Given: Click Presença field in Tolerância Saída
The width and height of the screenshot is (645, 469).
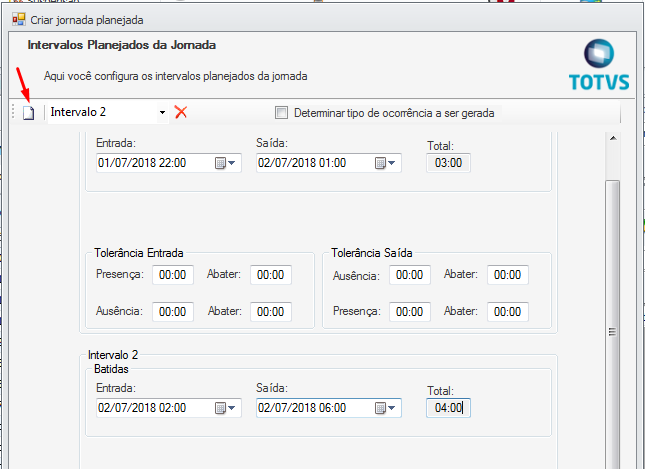Looking at the screenshot, I should pos(410,312).
